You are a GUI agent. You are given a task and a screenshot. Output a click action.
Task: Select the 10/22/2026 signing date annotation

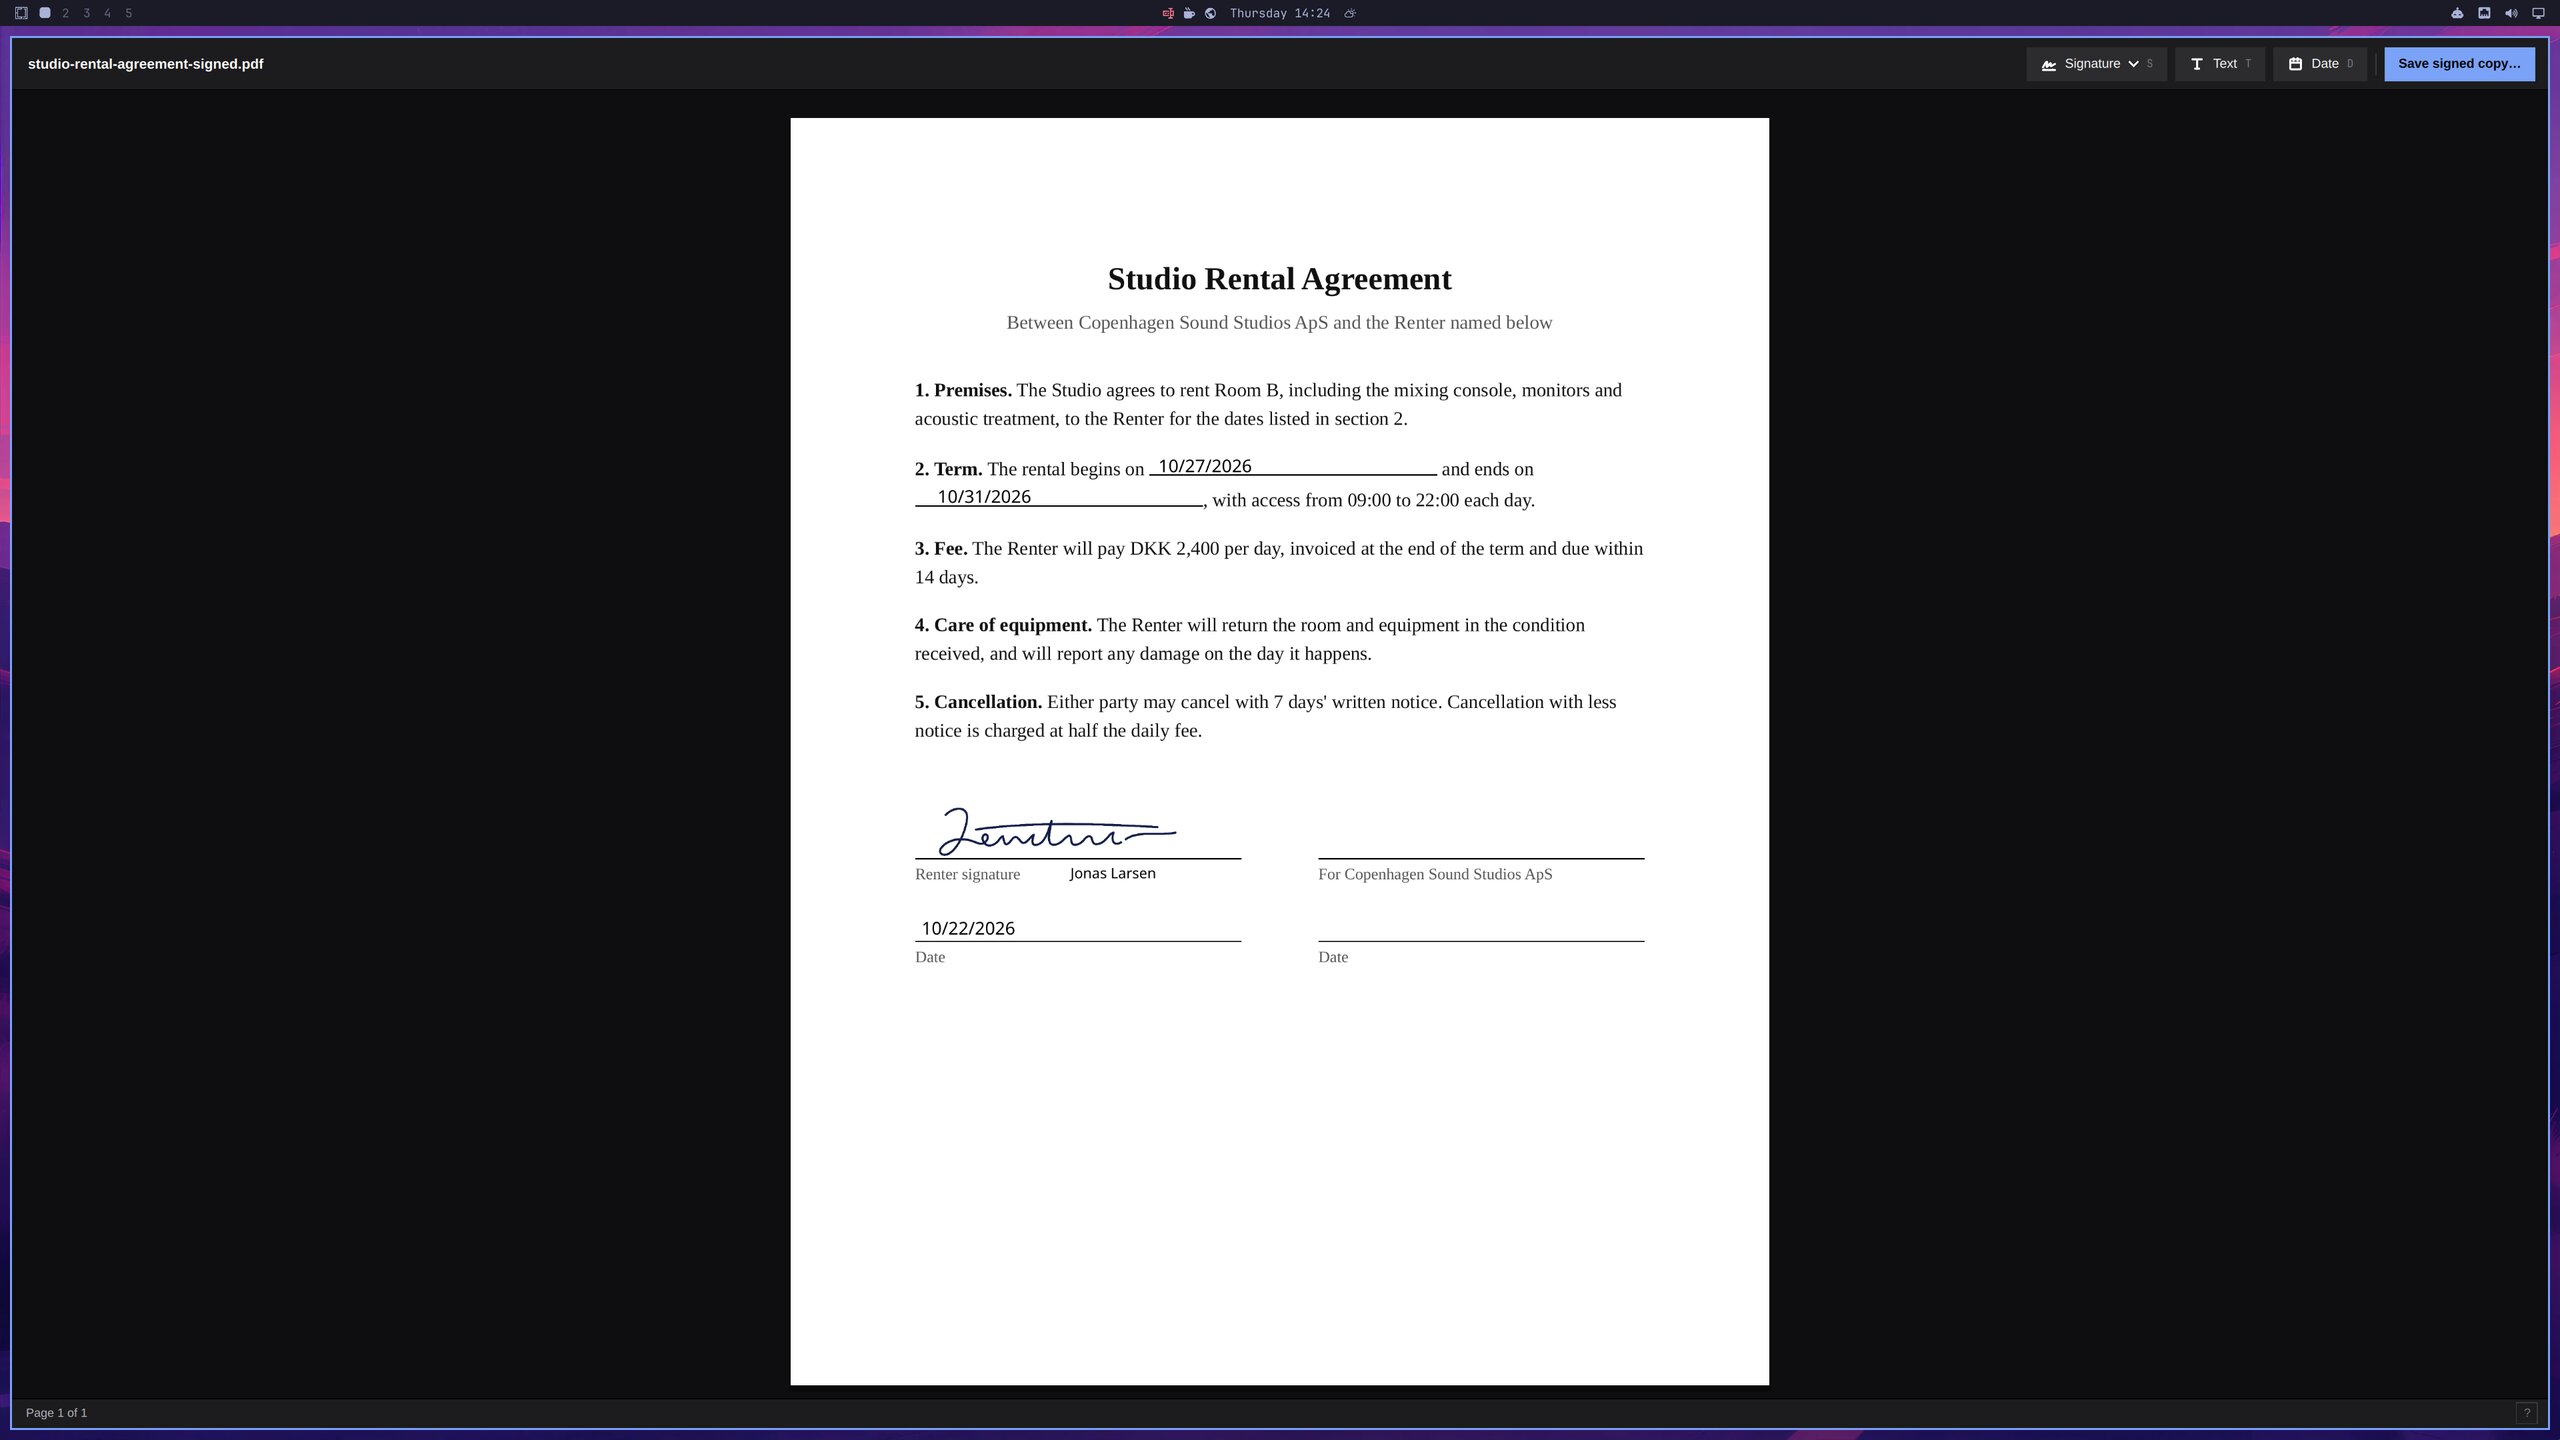click(968, 929)
